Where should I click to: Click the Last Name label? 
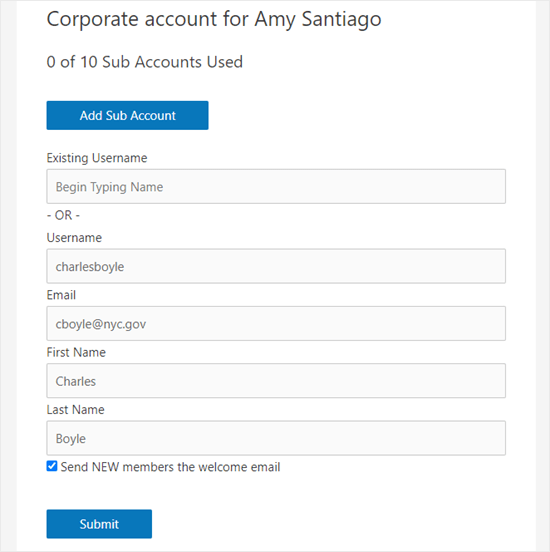(x=75, y=410)
